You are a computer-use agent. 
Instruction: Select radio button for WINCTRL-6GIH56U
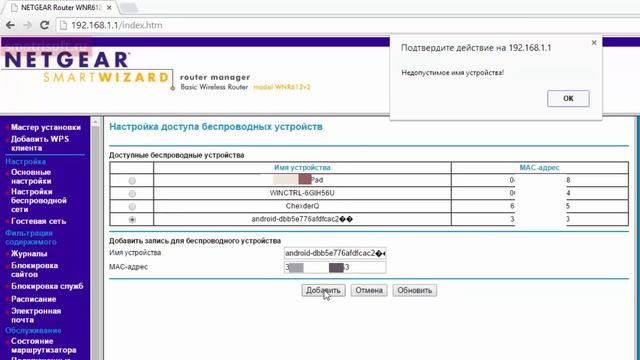(x=132, y=193)
